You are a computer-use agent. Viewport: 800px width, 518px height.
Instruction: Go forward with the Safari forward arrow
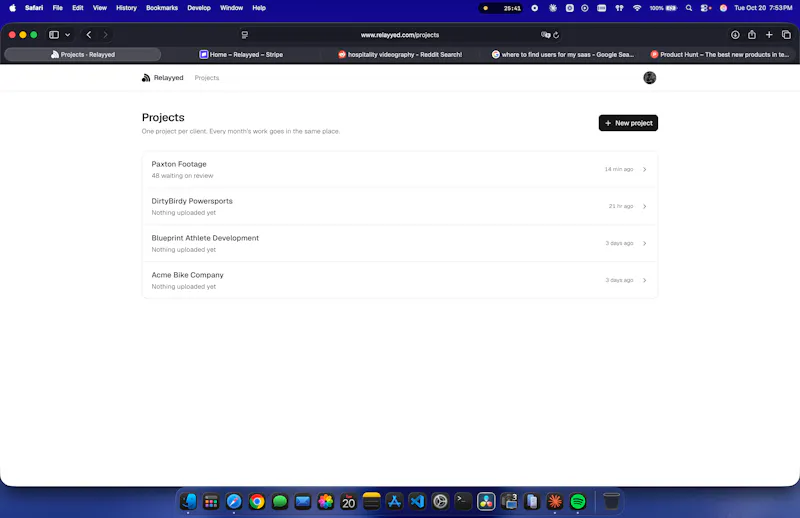[x=105, y=35]
